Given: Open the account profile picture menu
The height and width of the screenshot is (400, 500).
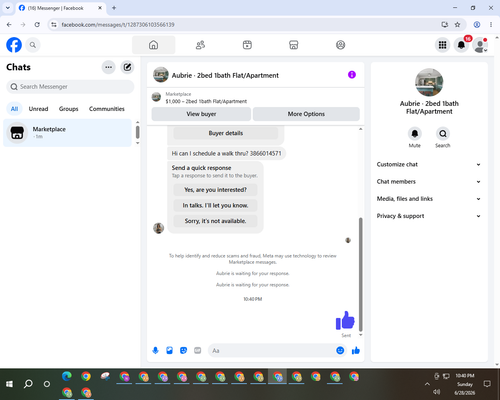Looking at the screenshot, I should pyautogui.click(x=480, y=45).
